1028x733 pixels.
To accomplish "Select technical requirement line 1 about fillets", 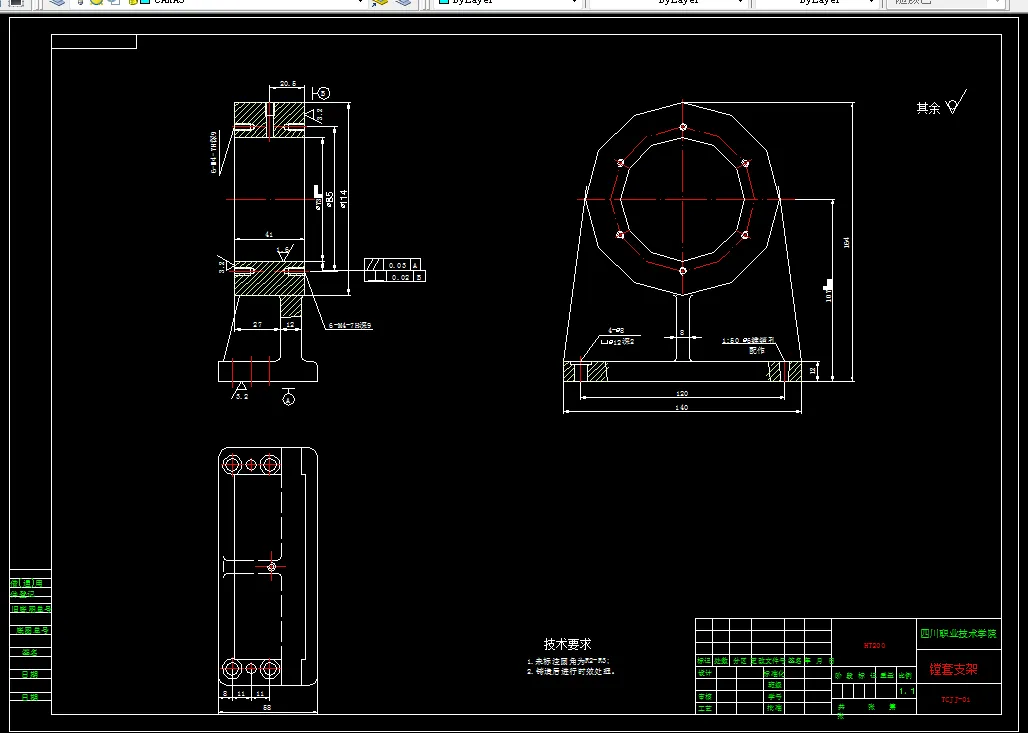I will click(569, 662).
